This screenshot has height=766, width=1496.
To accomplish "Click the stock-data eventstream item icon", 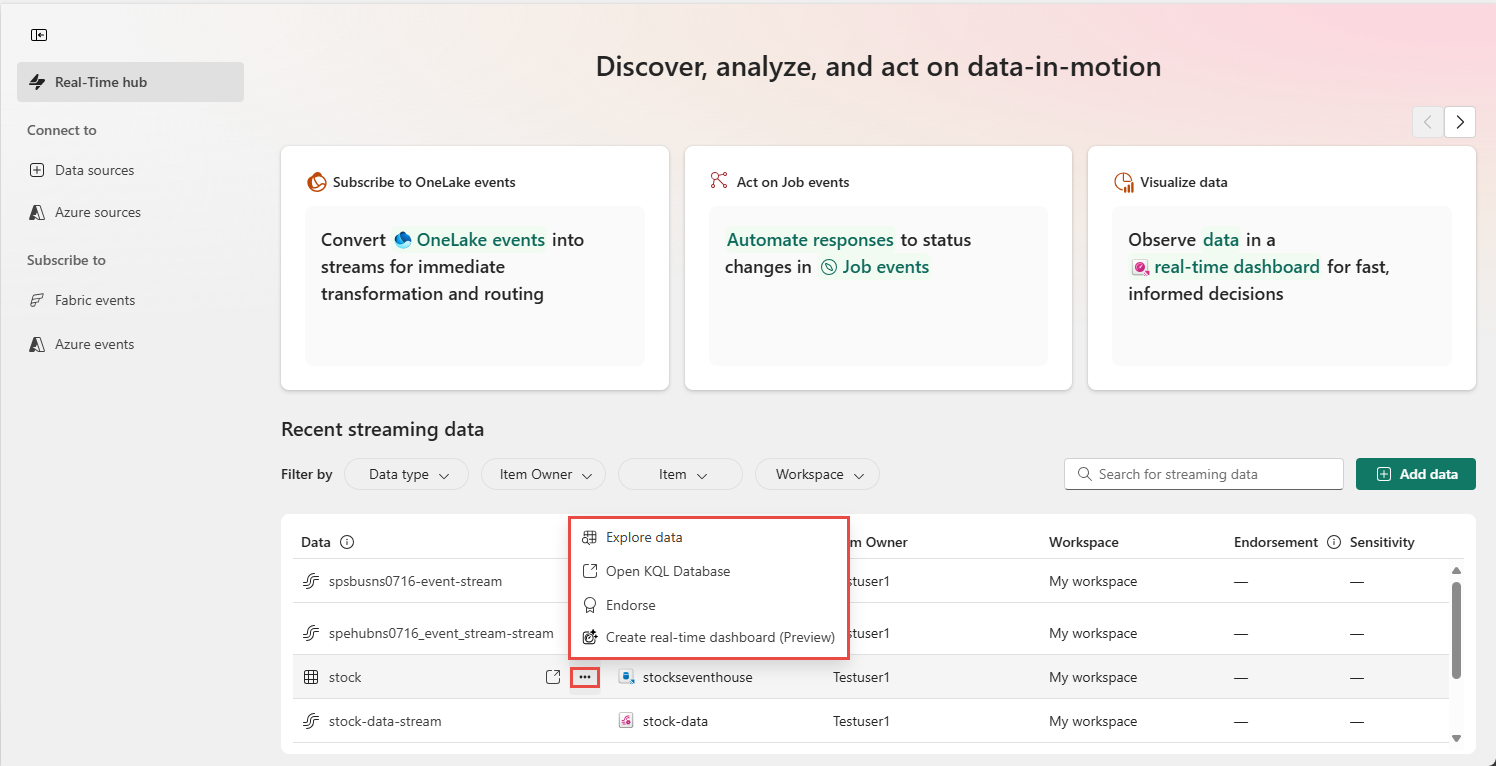I will click(626, 721).
